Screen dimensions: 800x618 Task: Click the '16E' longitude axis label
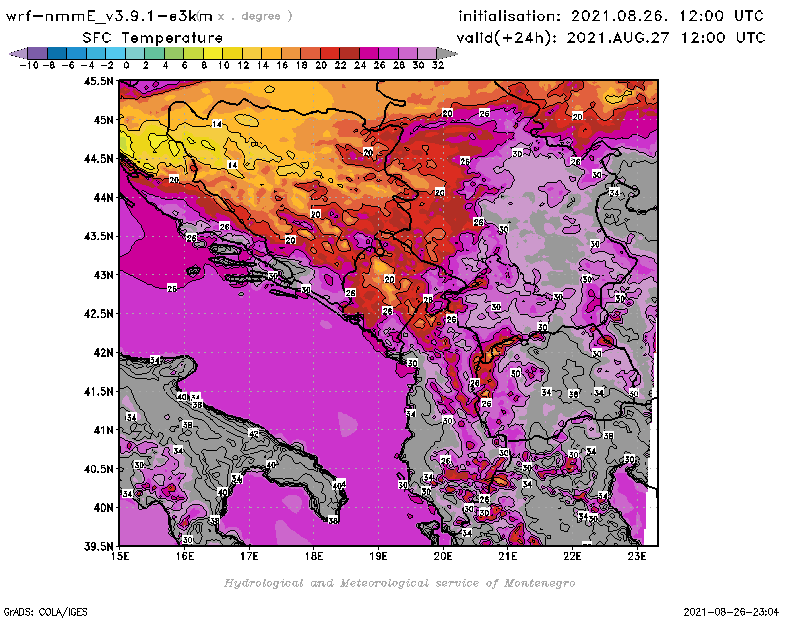click(x=185, y=556)
